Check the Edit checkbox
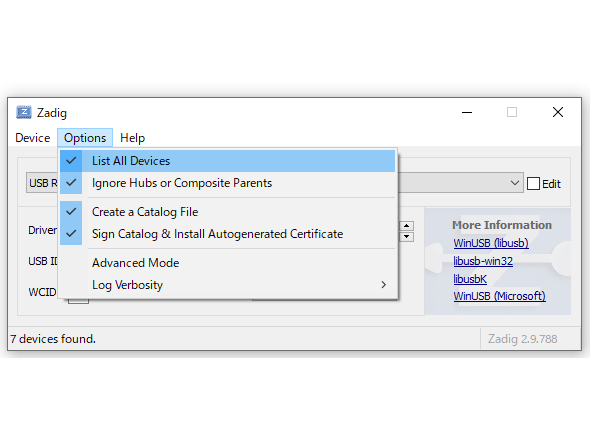Image resolution: width=590 pixels, height=432 pixels. pyautogui.click(x=533, y=184)
